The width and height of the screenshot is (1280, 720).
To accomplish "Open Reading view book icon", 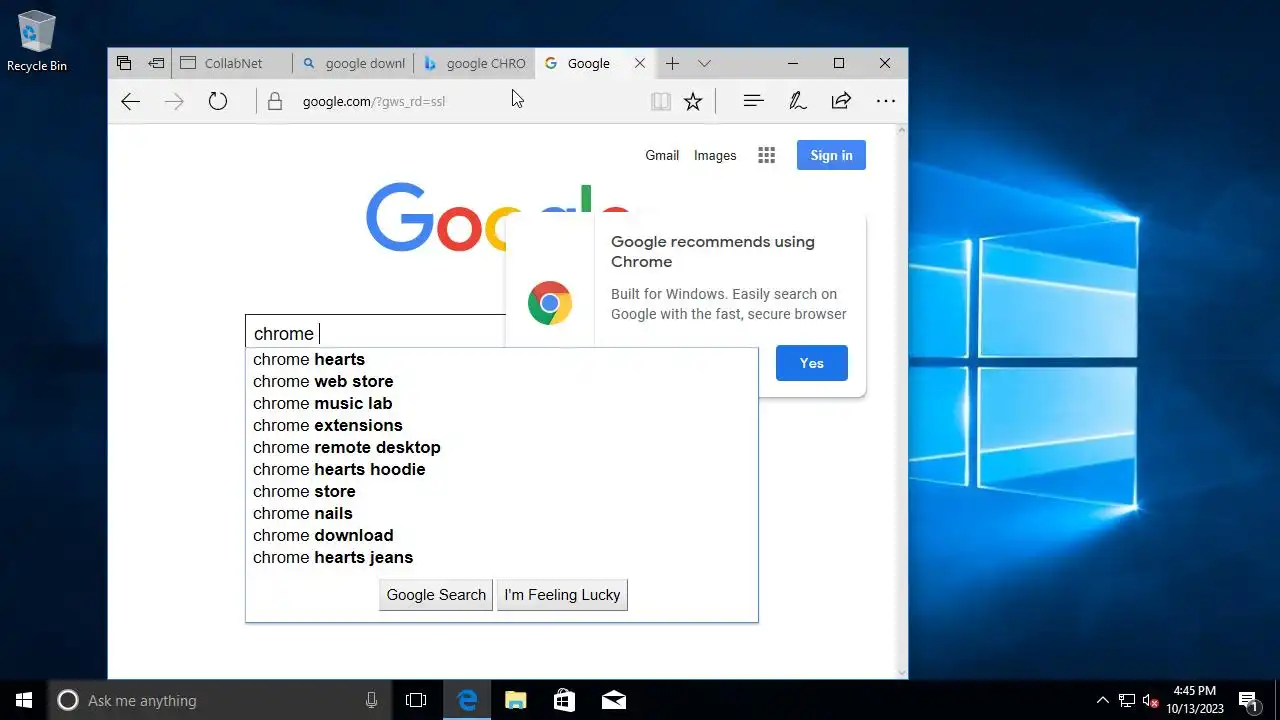I will (x=660, y=101).
